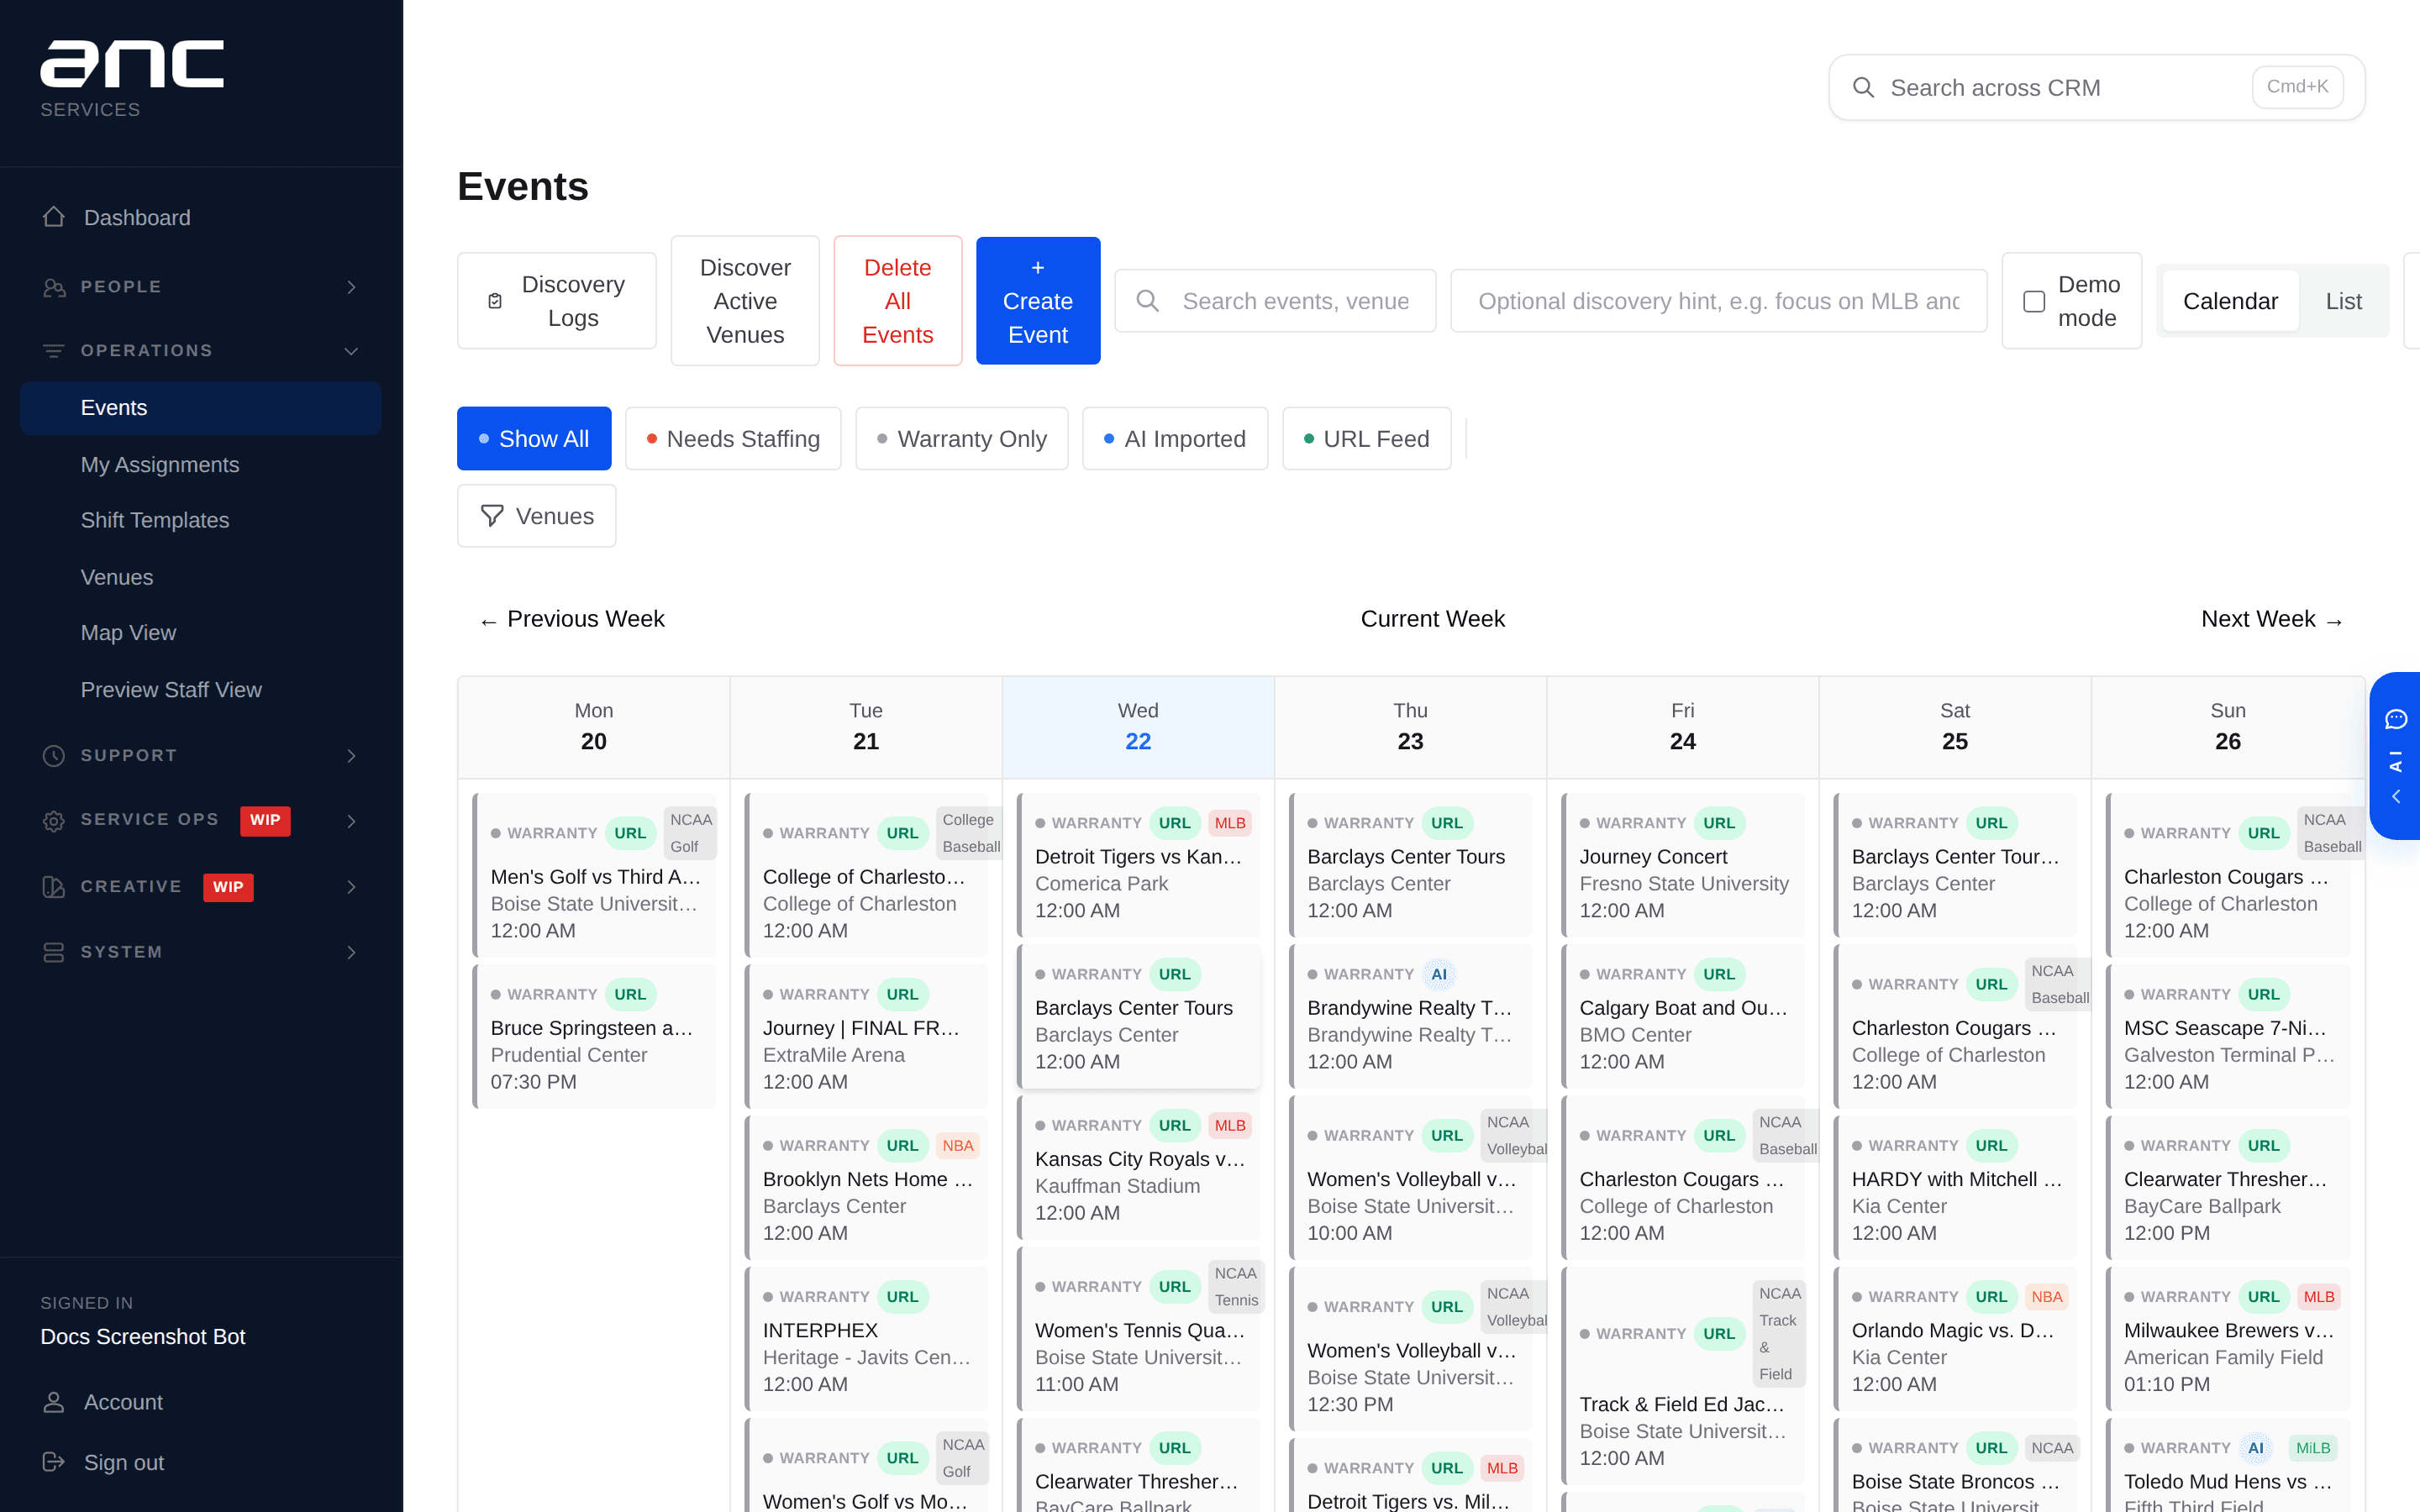Screen dimensions: 2420x1512
Task: Open the AI chat bubble icon
Action: (2396, 719)
